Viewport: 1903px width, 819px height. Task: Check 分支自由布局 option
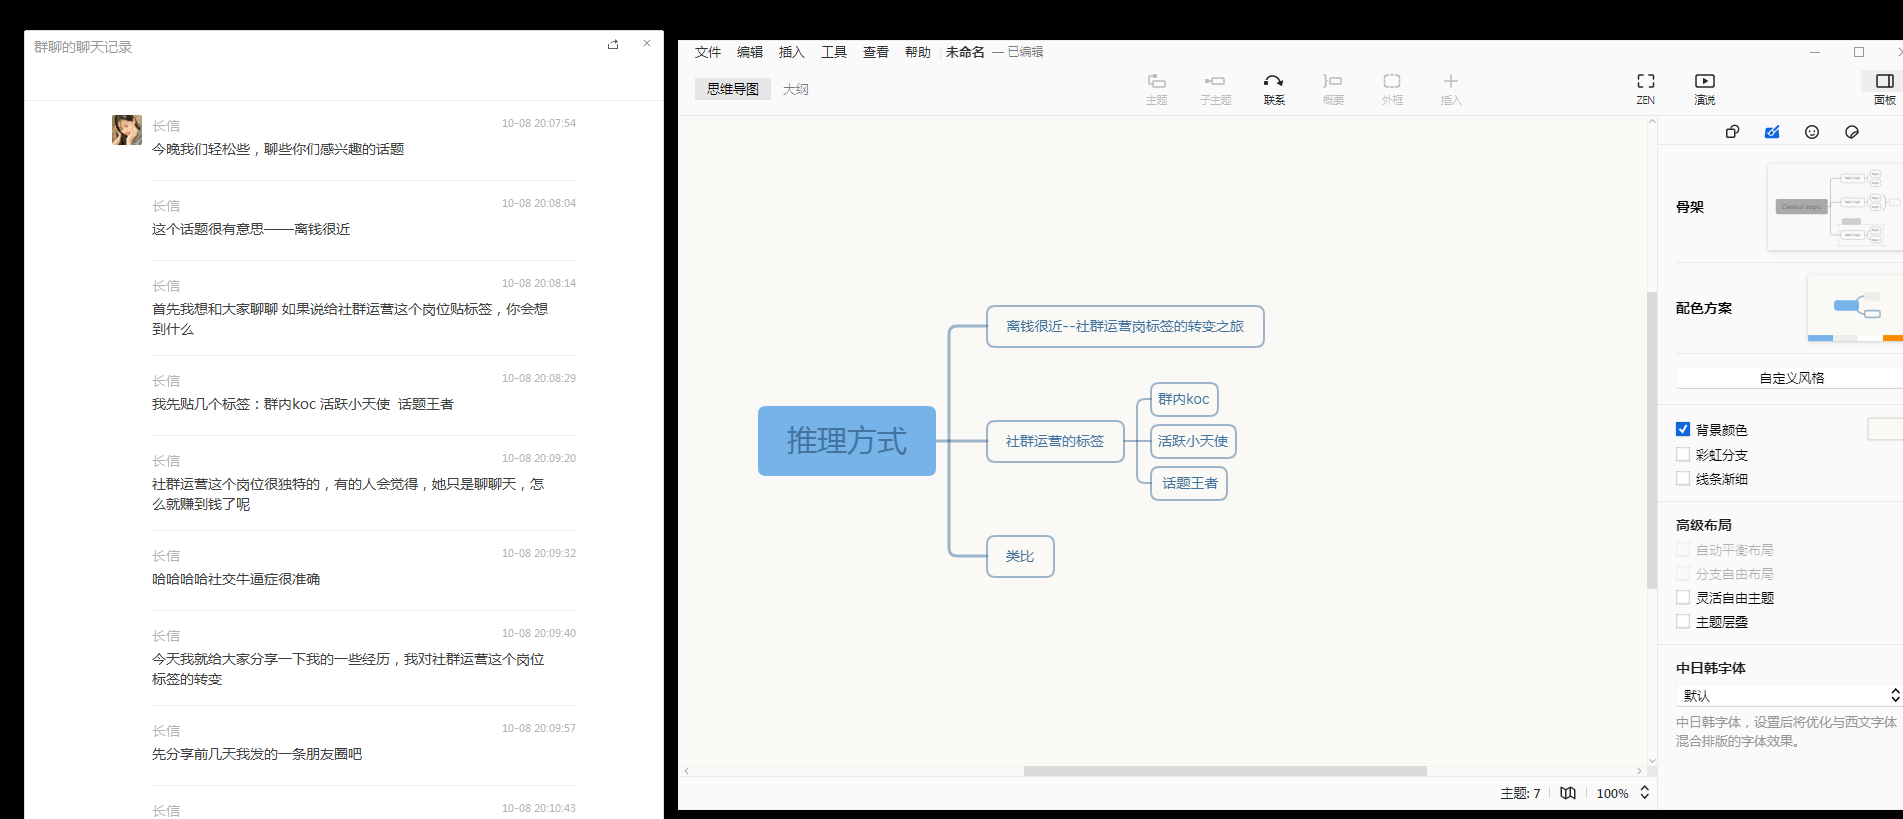pyautogui.click(x=1683, y=573)
